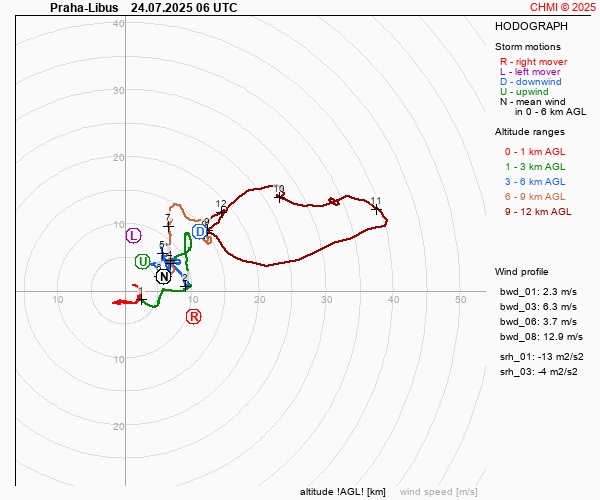600x500 pixels.
Task: Click the 2 km altitude cross marker
Action: coord(186,285)
